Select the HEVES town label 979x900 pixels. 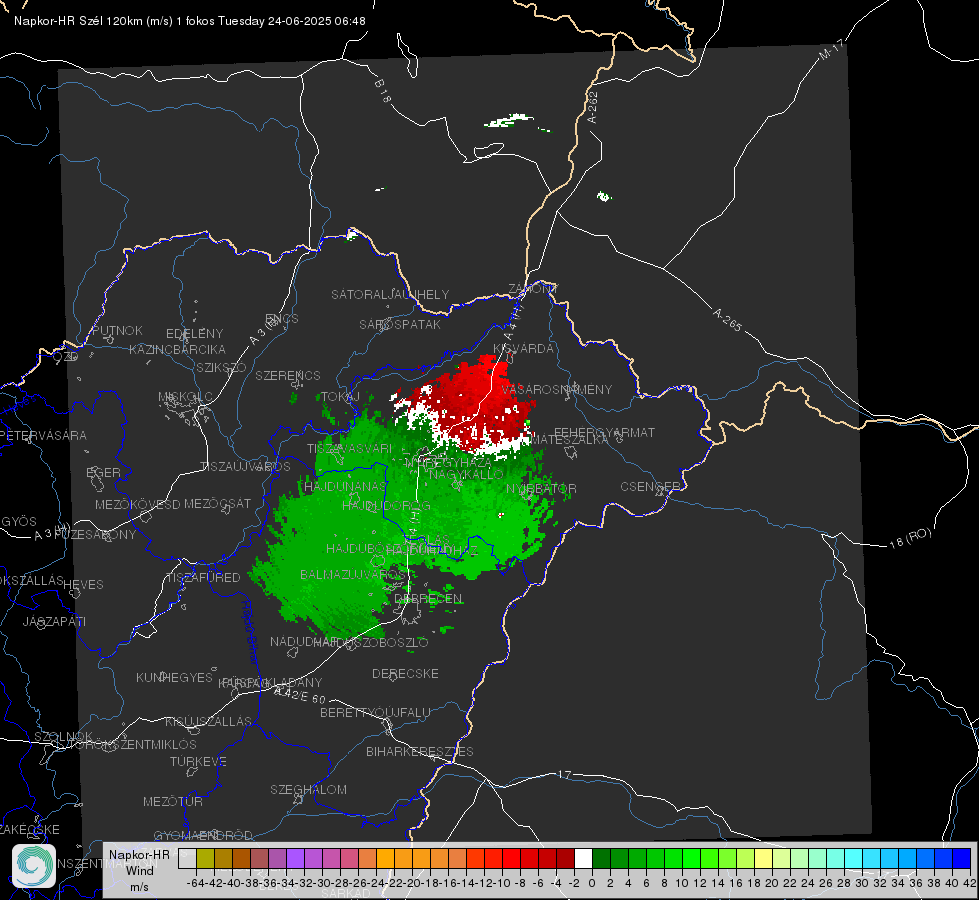click(x=83, y=585)
